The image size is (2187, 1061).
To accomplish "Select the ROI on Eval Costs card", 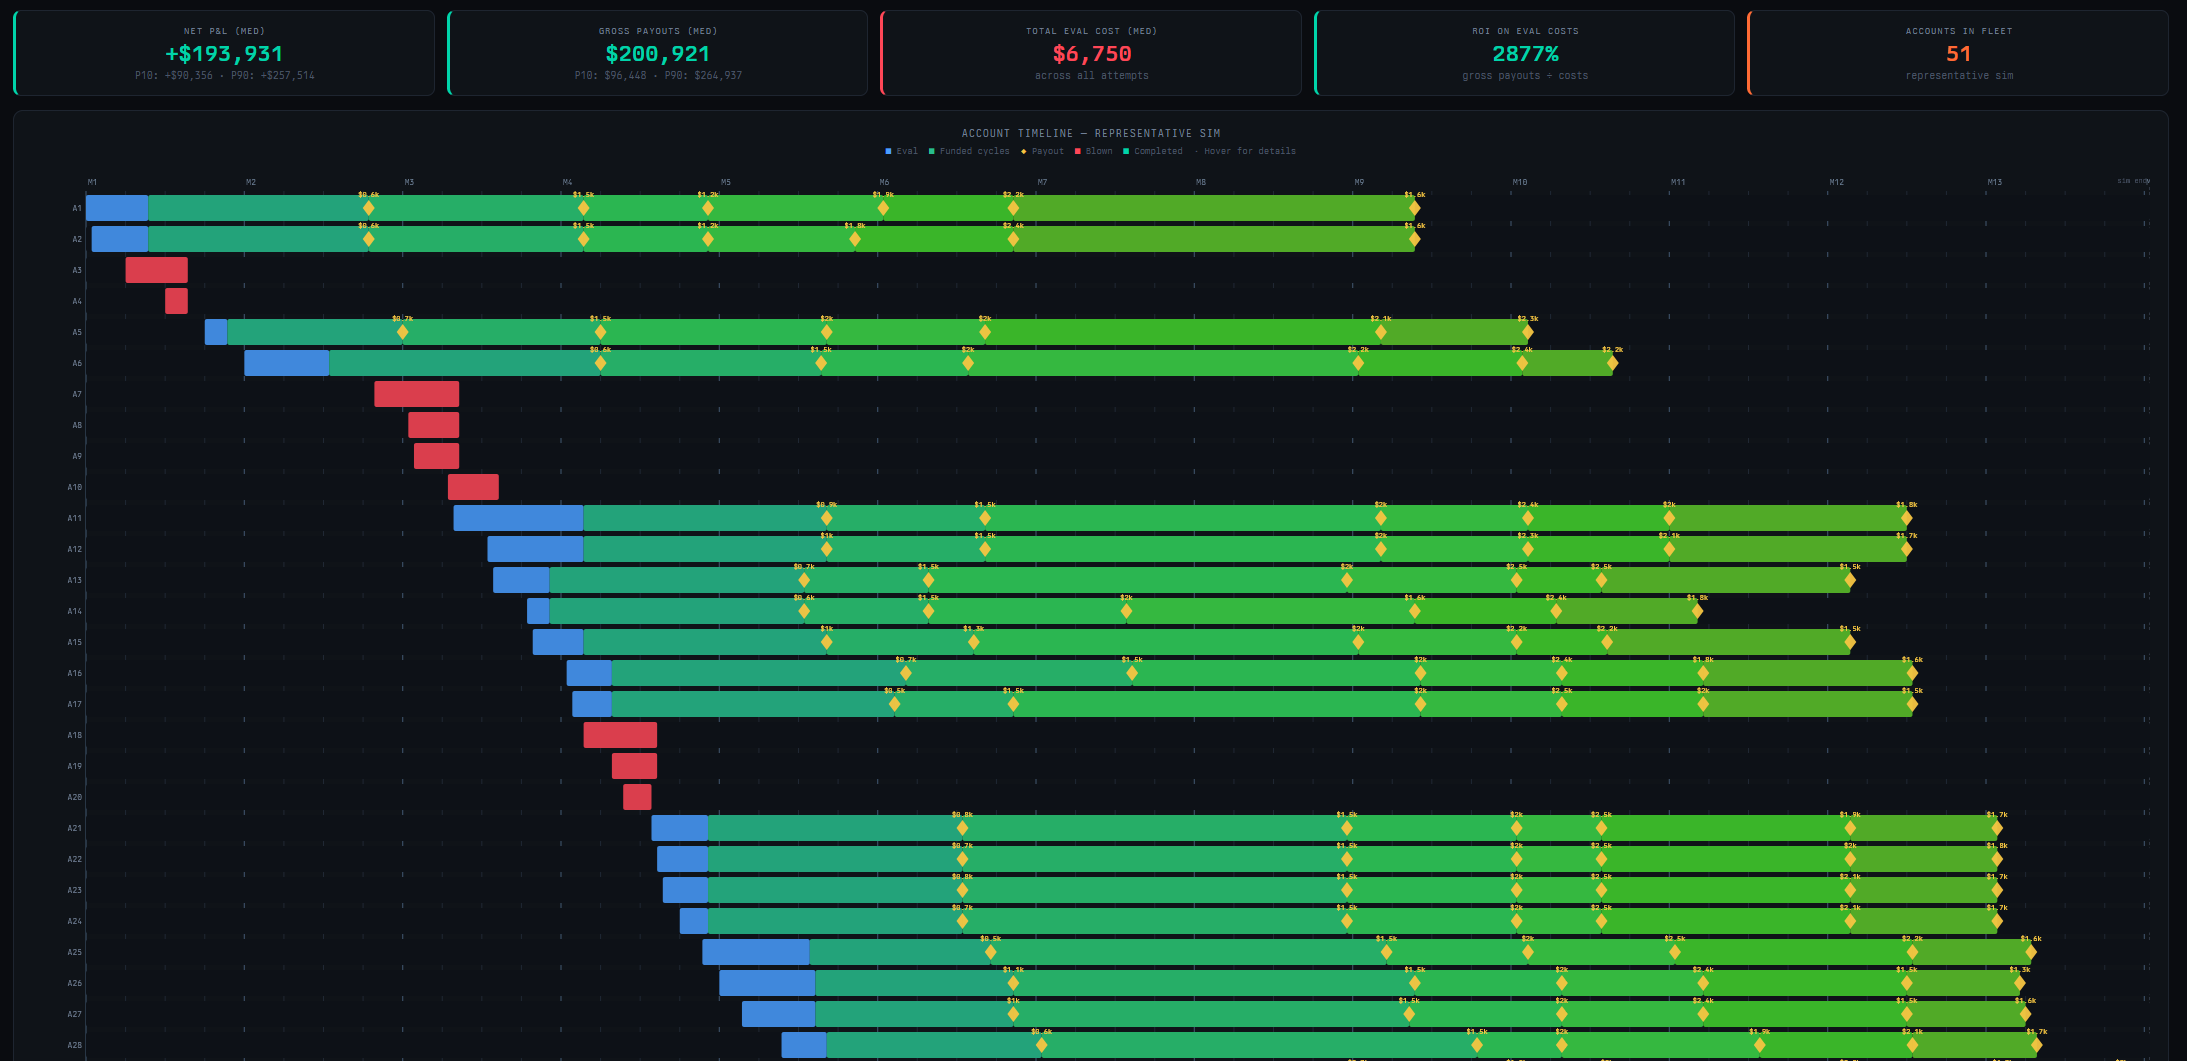I will (1525, 52).
